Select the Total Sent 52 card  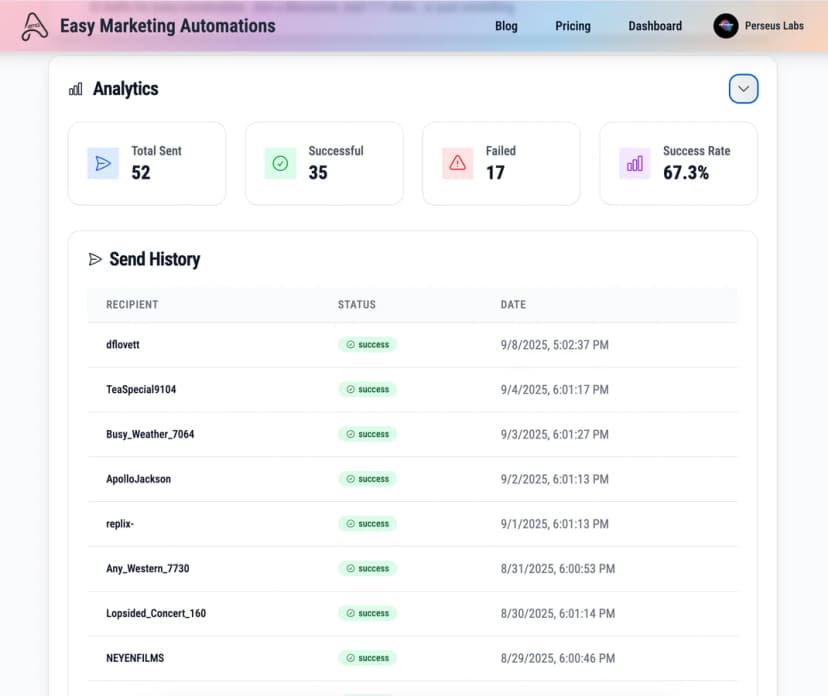(x=147, y=164)
